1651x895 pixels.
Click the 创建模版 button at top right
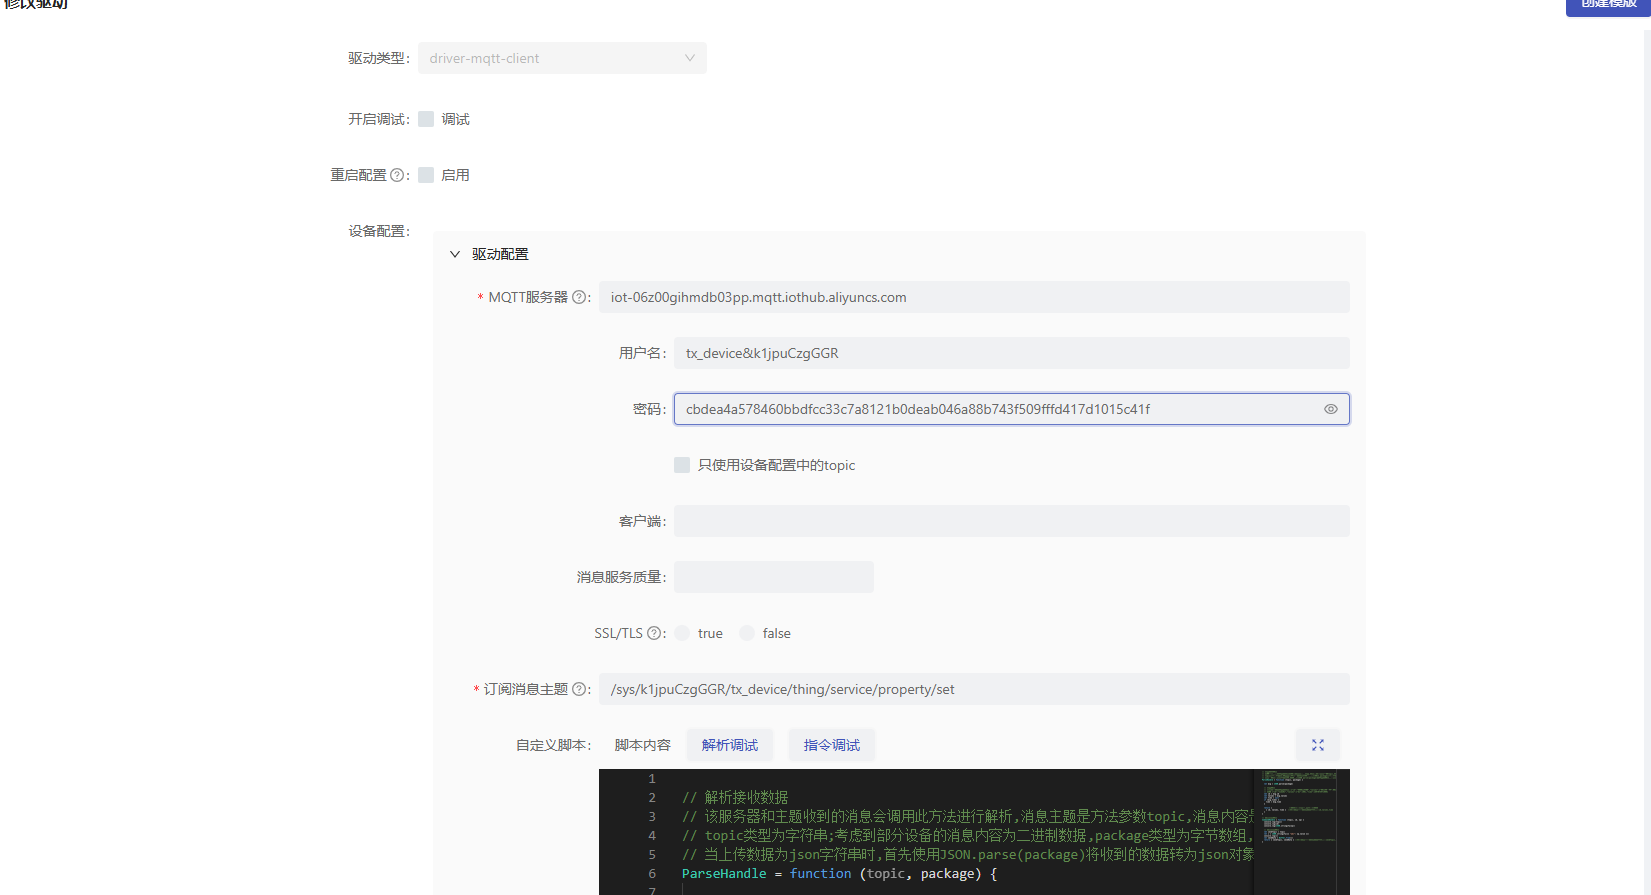1608,5
